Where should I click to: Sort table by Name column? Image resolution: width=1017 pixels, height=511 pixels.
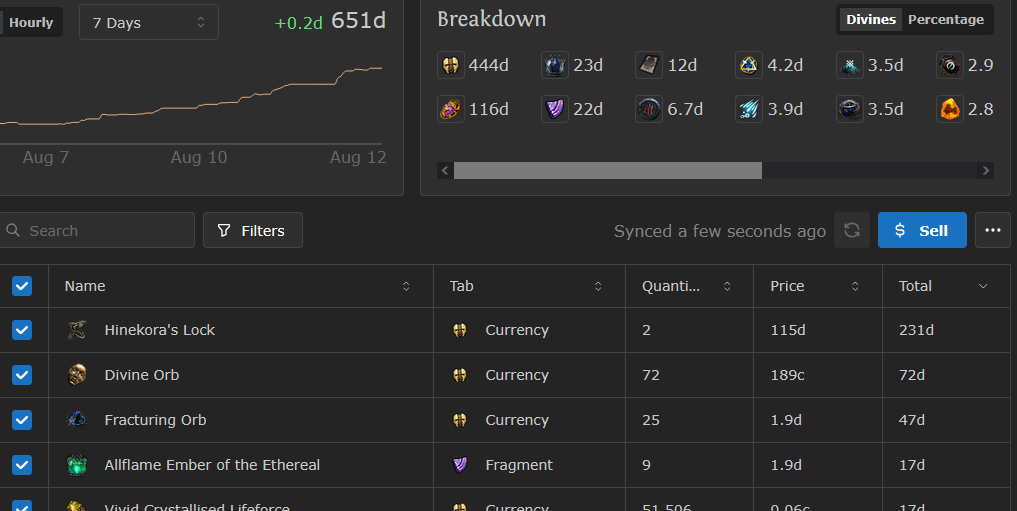(241, 286)
